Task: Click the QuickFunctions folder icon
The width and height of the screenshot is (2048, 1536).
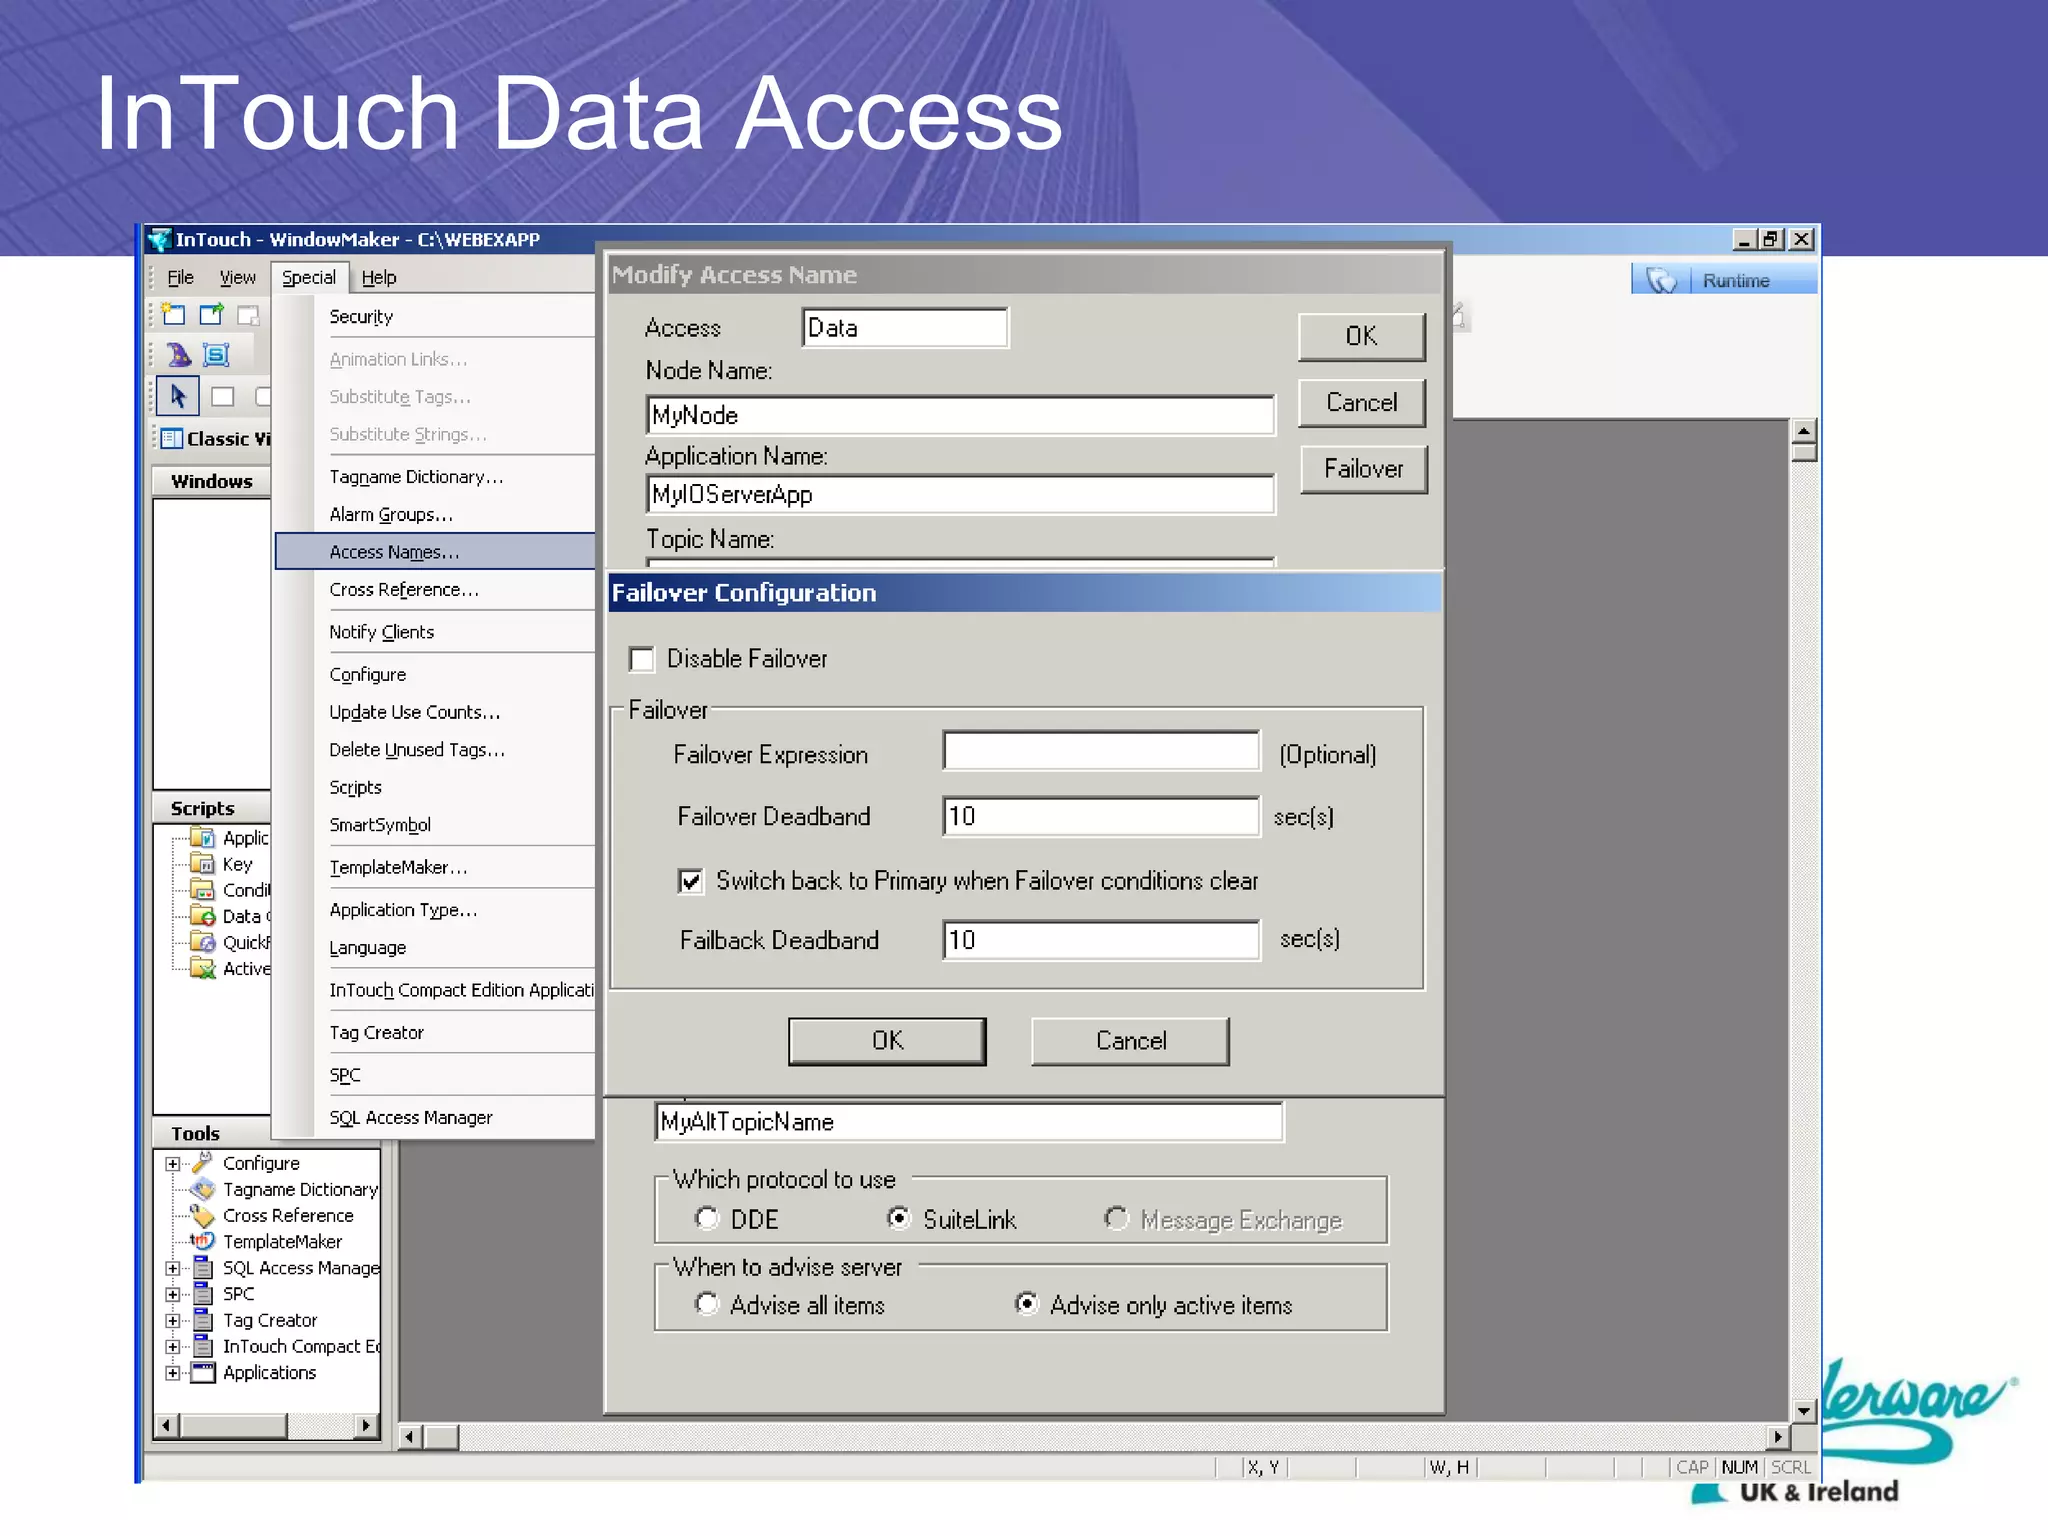Action: (202, 941)
